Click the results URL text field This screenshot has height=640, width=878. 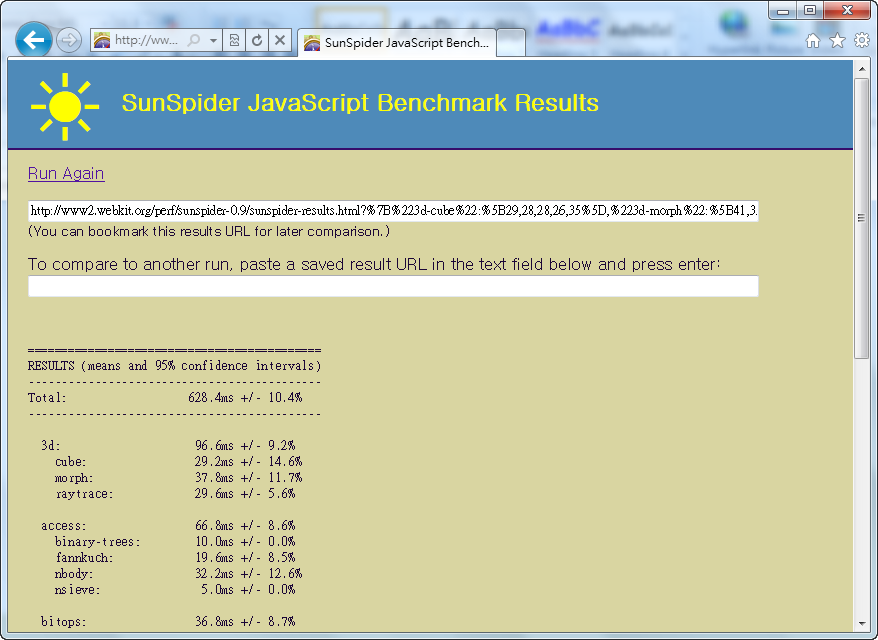393,211
